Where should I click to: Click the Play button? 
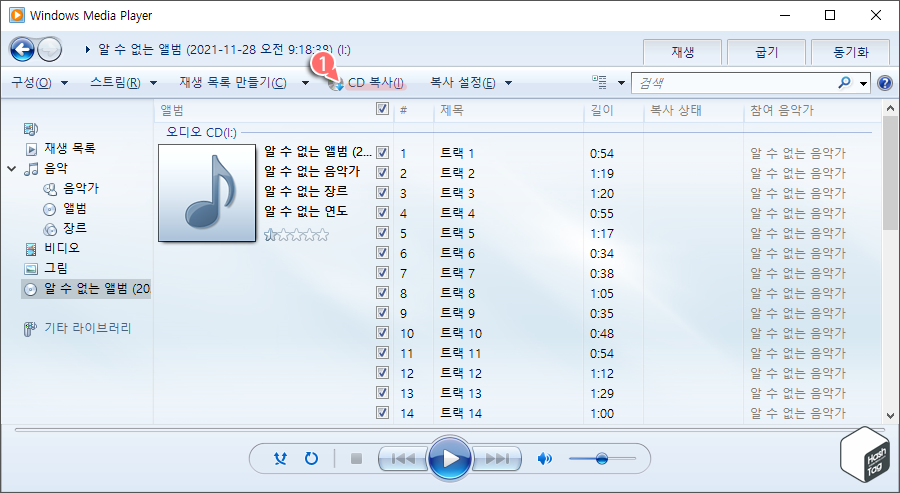click(450, 459)
